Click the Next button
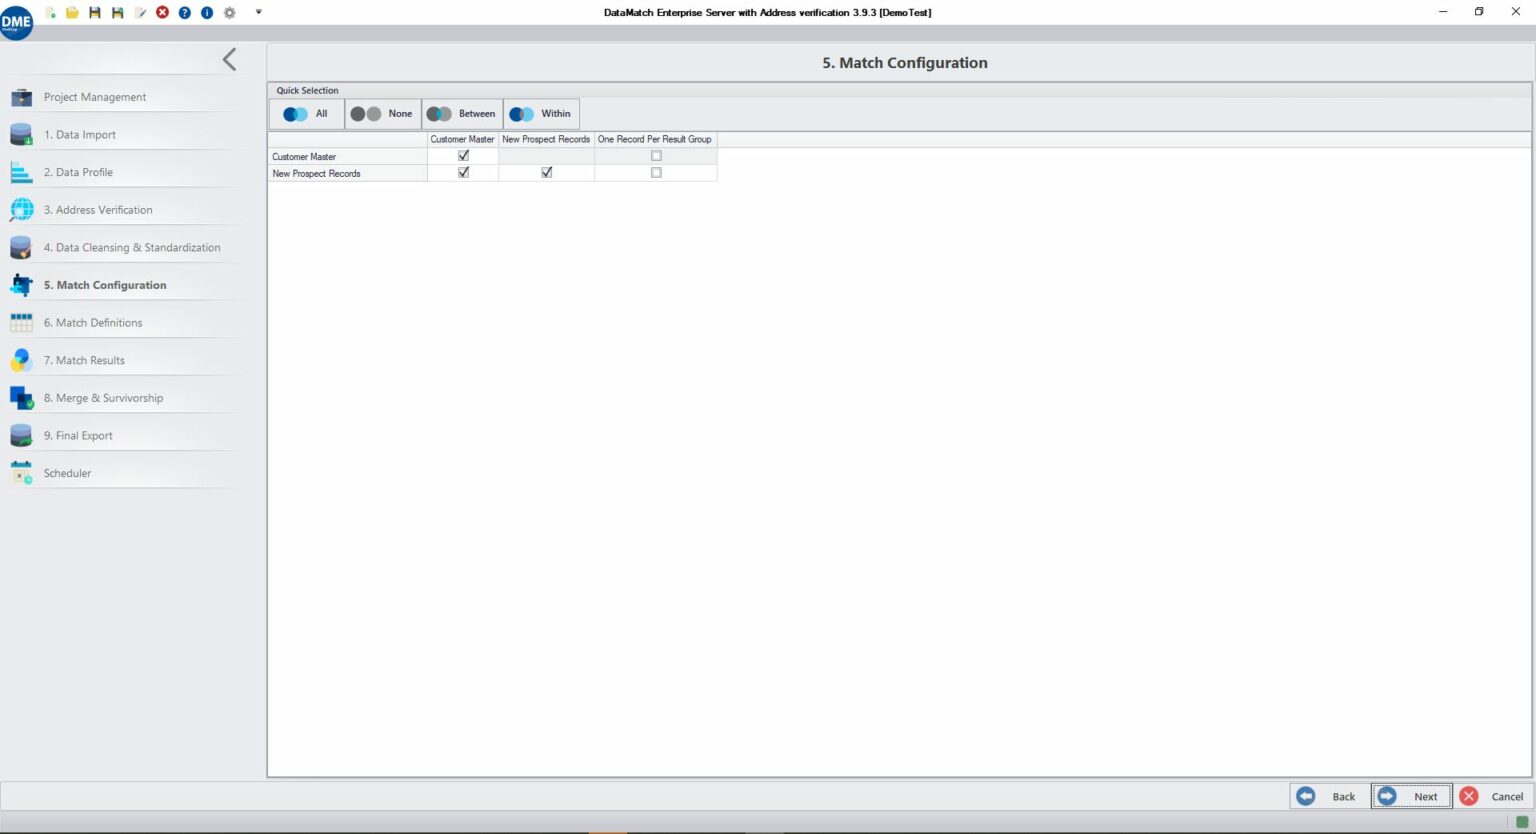 (1411, 796)
